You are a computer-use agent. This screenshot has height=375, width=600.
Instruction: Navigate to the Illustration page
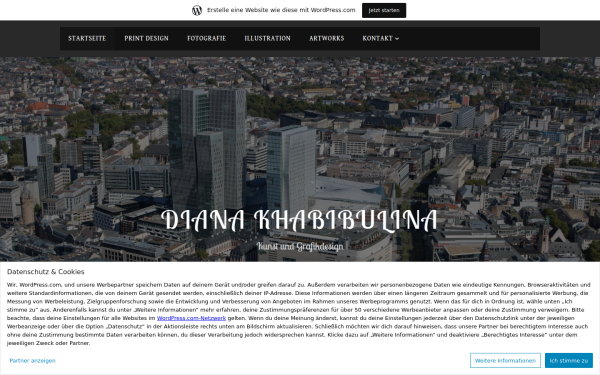[267, 38]
